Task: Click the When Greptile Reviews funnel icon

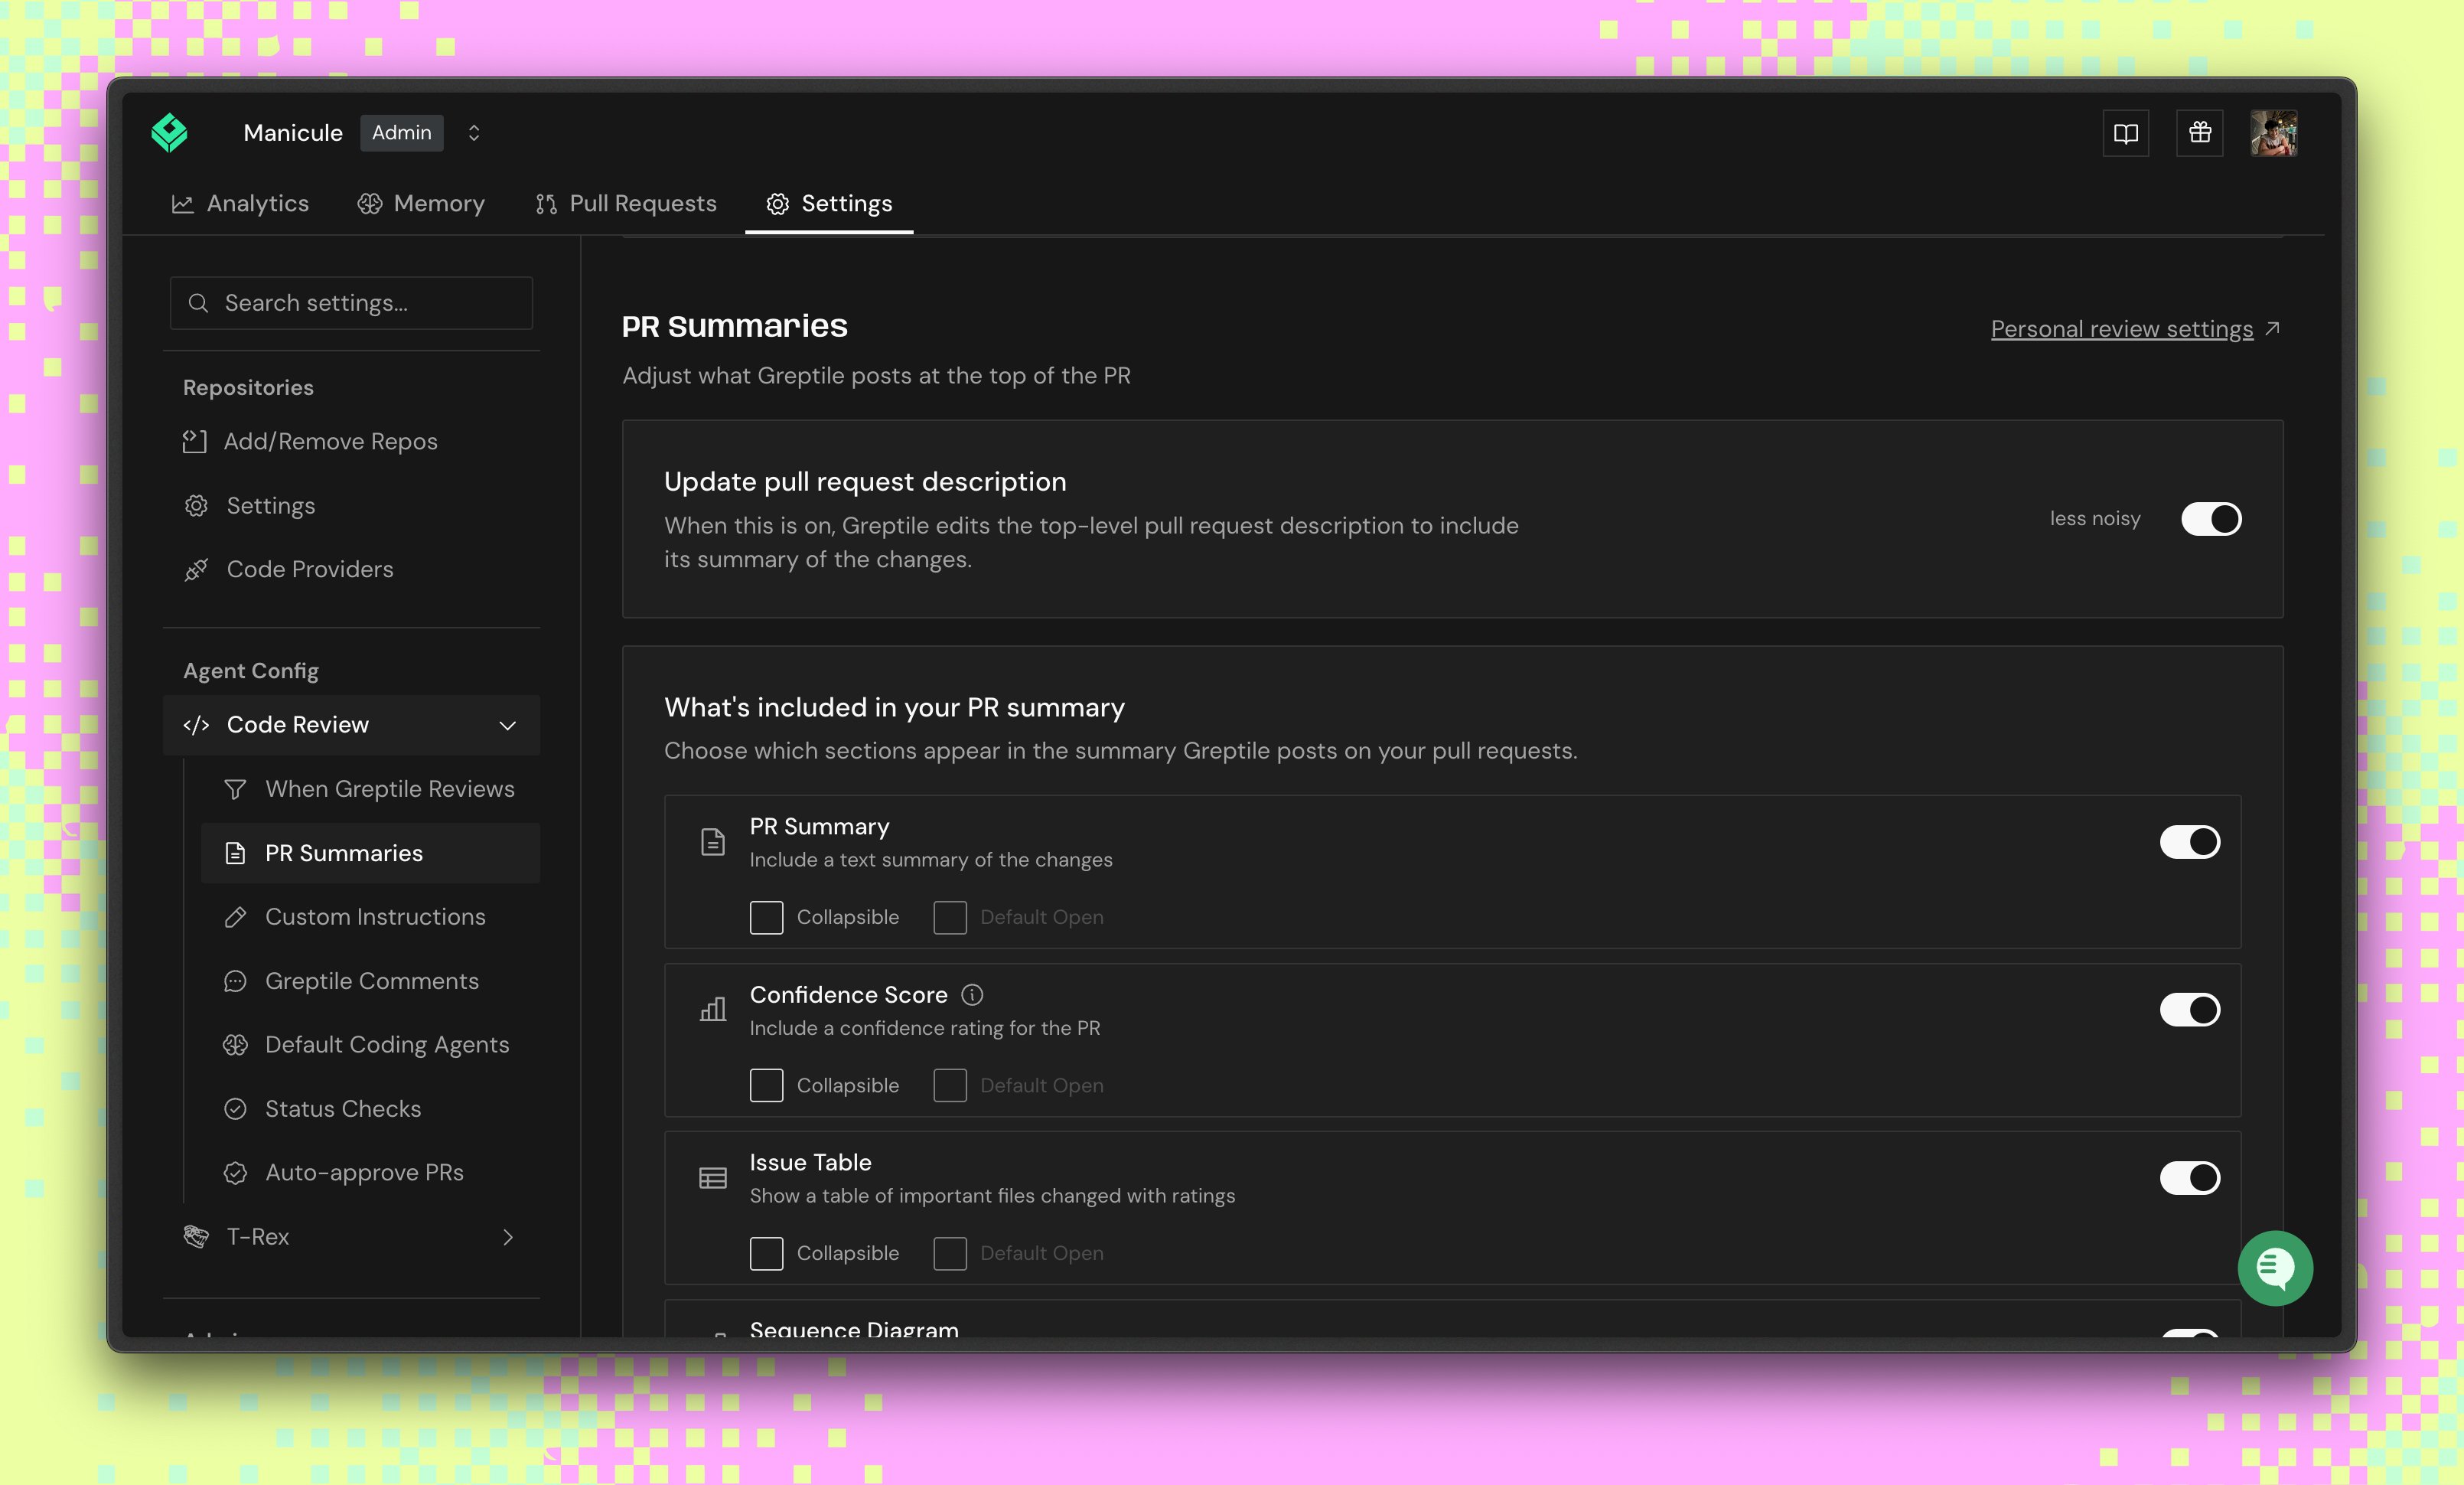Action: [235, 789]
